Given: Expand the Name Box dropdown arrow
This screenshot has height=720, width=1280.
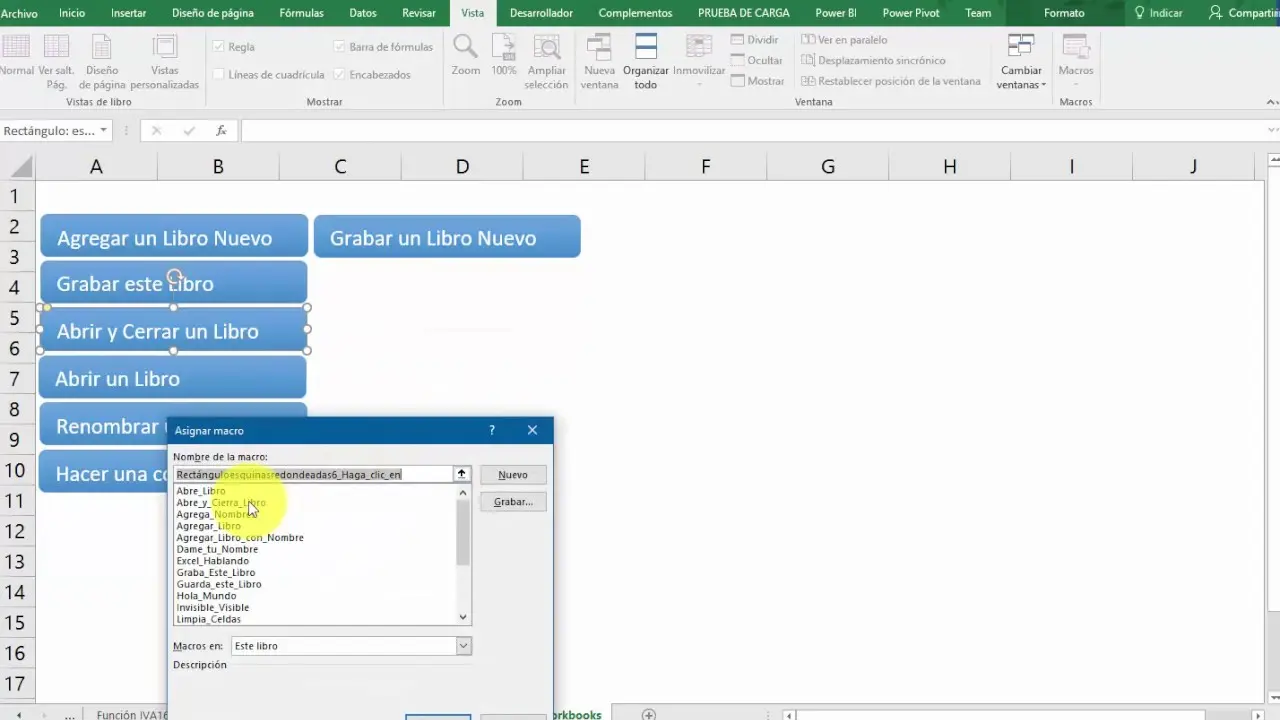Looking at the screenshot, I should coord(103,131).
